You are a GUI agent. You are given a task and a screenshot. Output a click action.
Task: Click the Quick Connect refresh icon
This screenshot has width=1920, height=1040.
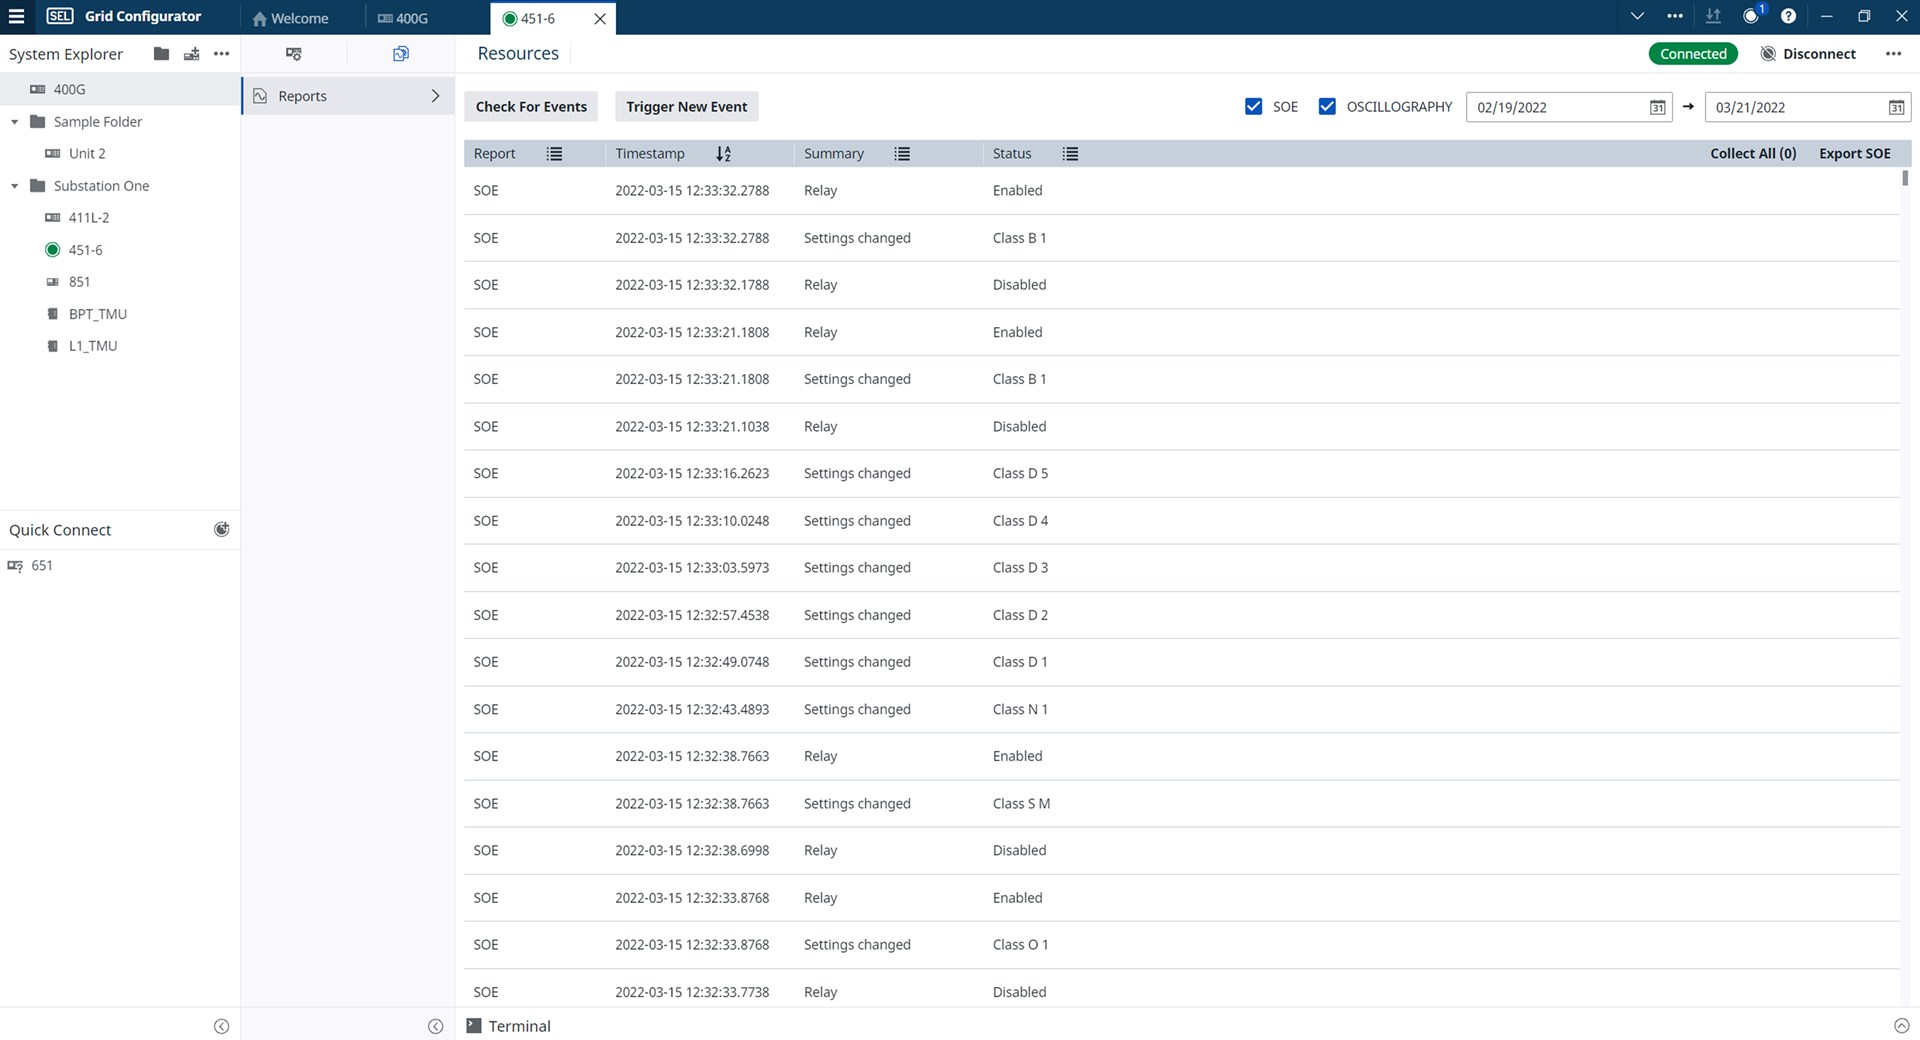click(x=222, y=529)
